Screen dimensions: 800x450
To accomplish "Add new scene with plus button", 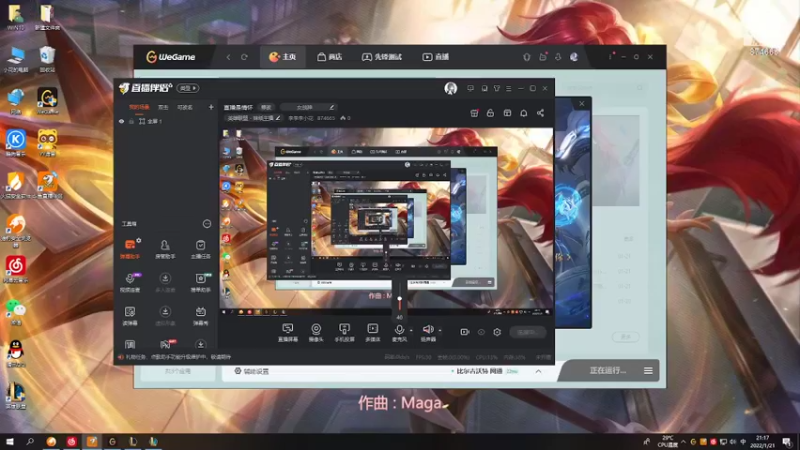I will [x=211, y=107].
